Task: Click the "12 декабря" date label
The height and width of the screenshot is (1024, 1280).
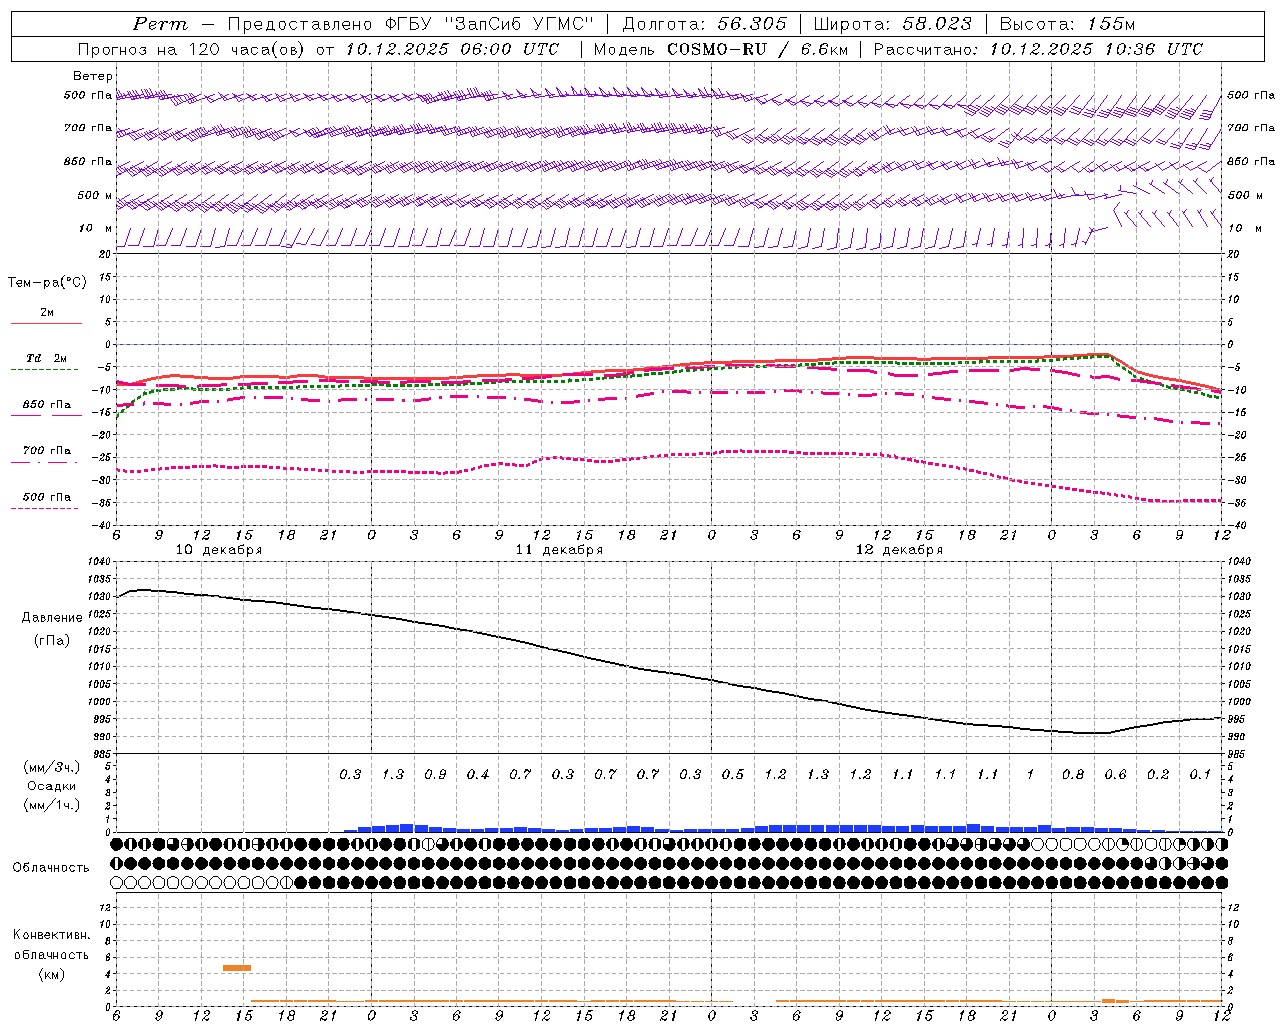Action: (899, 550)
